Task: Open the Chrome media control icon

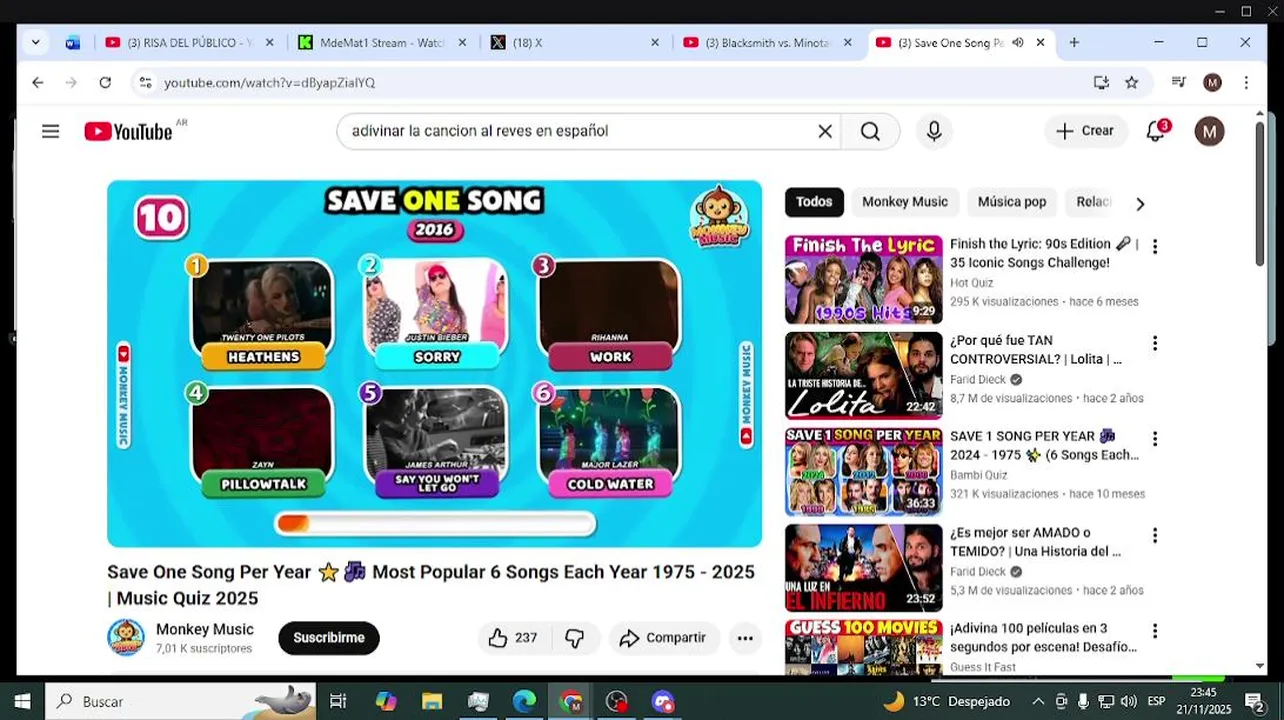Action: [1179, 83]
